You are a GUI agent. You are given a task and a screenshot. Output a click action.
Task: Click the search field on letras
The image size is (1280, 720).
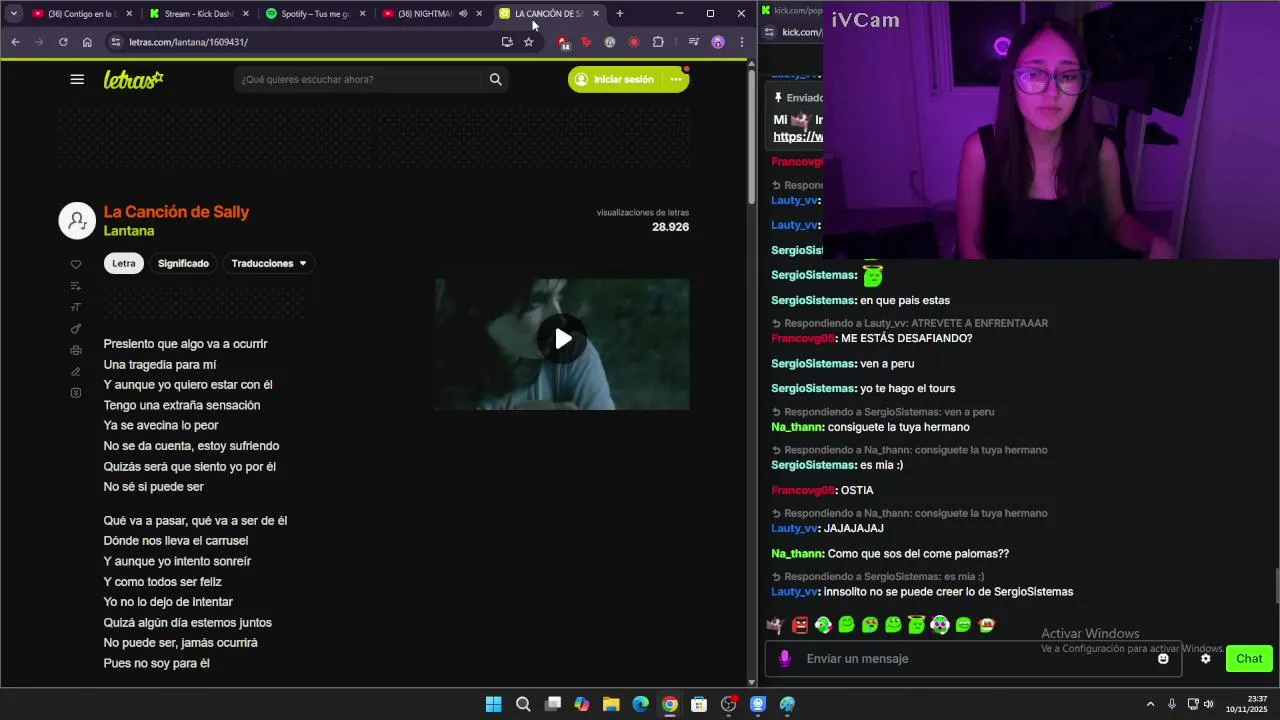coord(360,79)
